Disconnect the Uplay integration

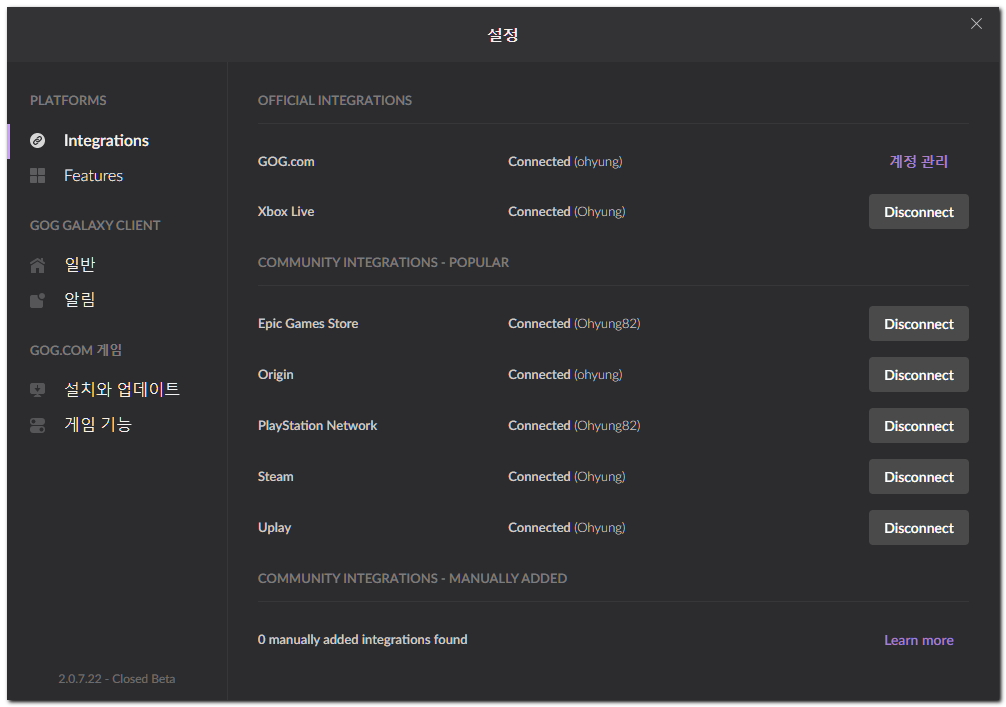click(919, 528)
